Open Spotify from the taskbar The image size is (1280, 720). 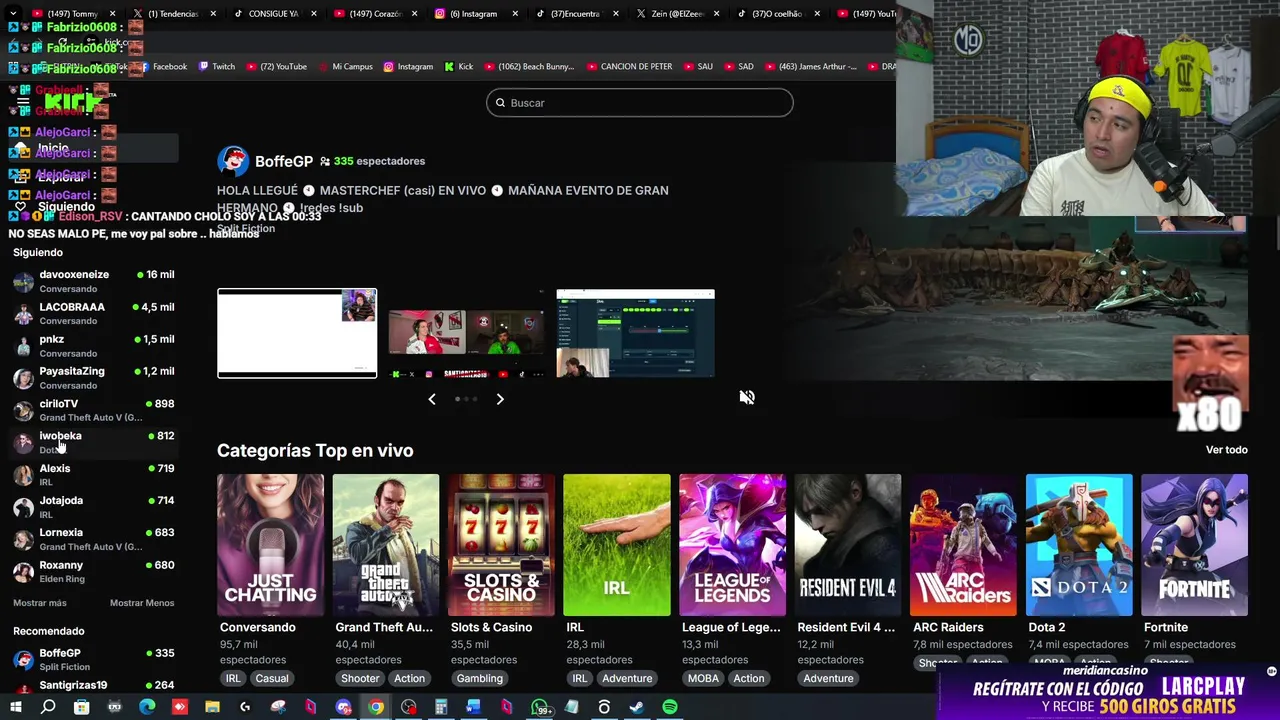[670, 707]
